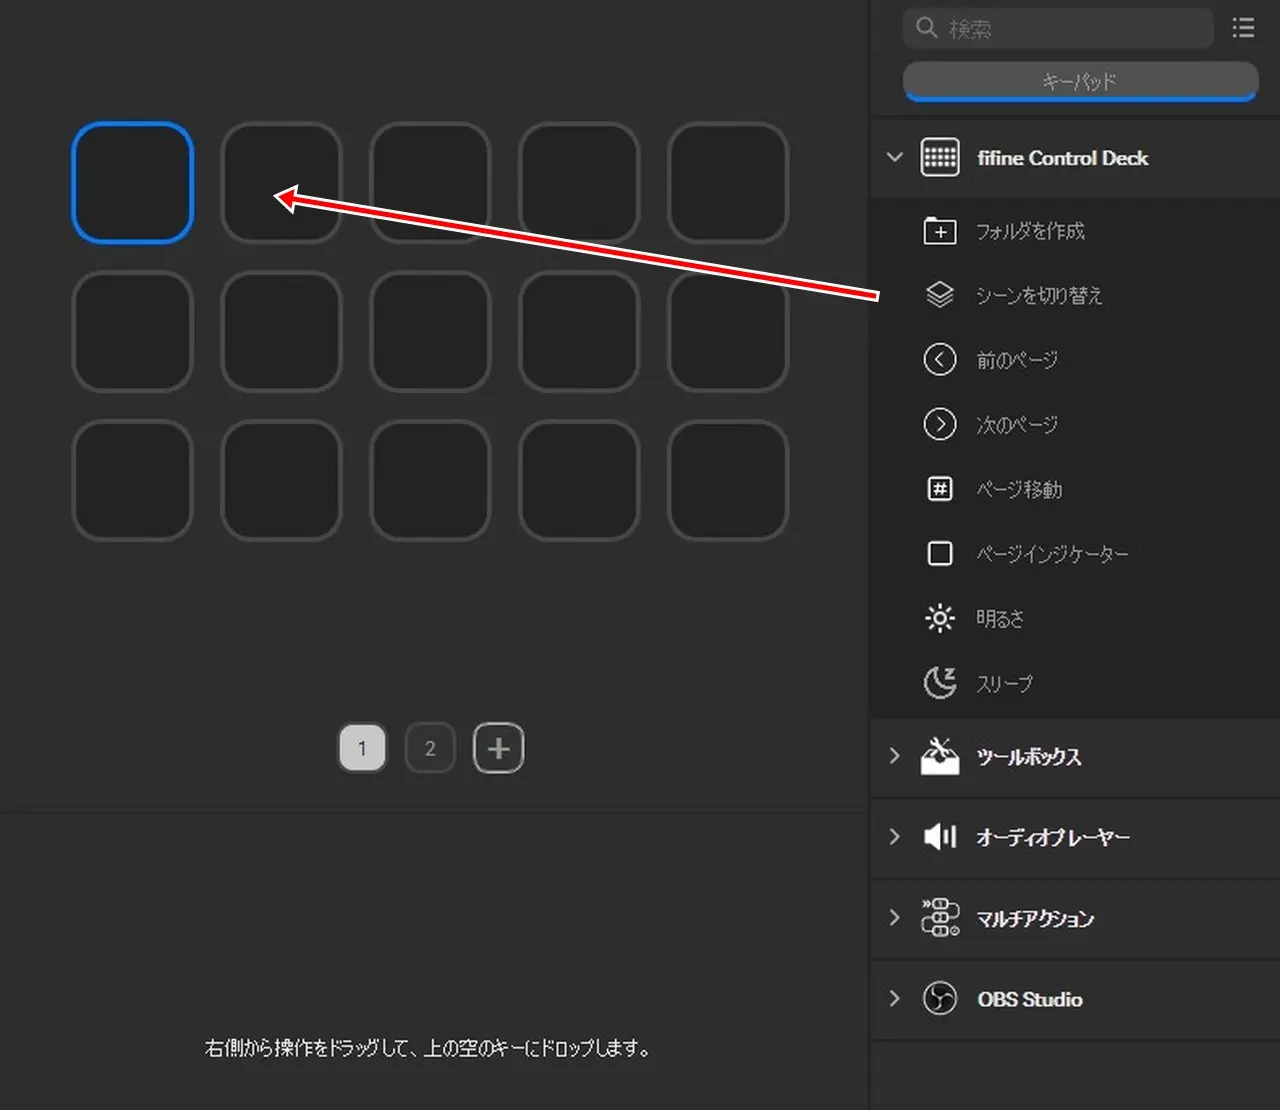The width and height of the screenshot is (1280, 1110).
Task: Switch to the キーパッド tab
Action: coord(1080,81)
